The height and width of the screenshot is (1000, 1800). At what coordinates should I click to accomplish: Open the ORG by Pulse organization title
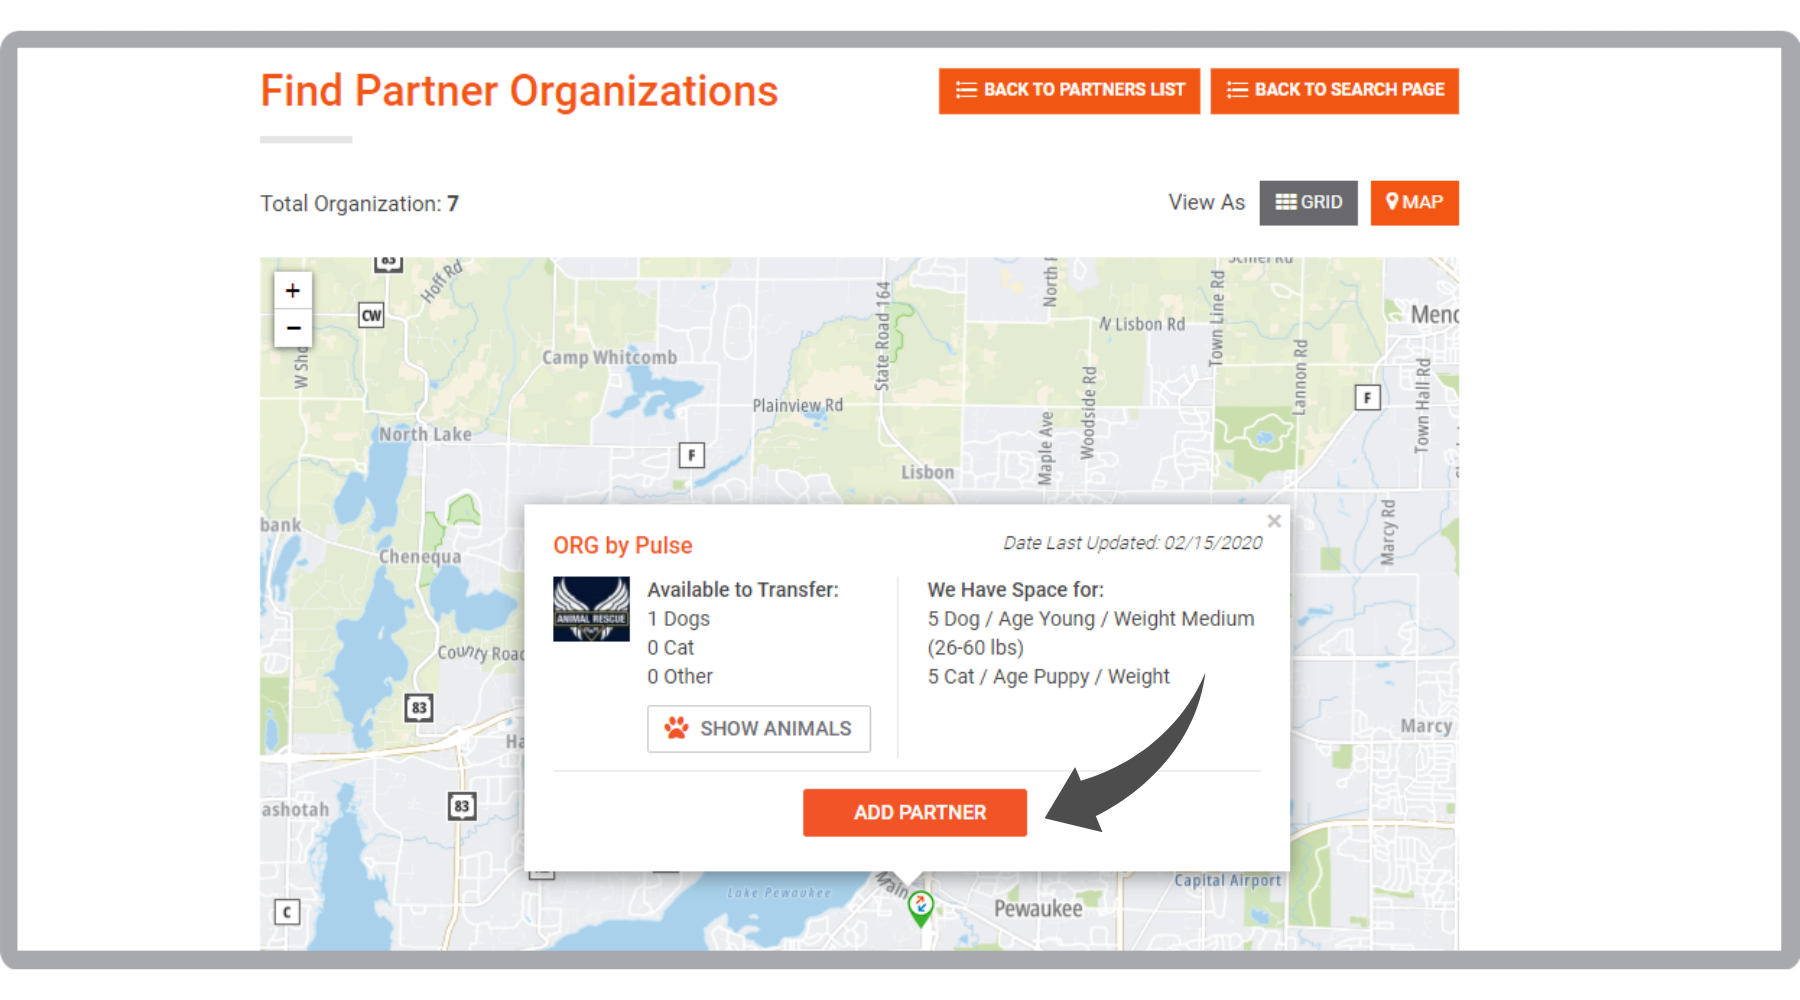point(623,545)
